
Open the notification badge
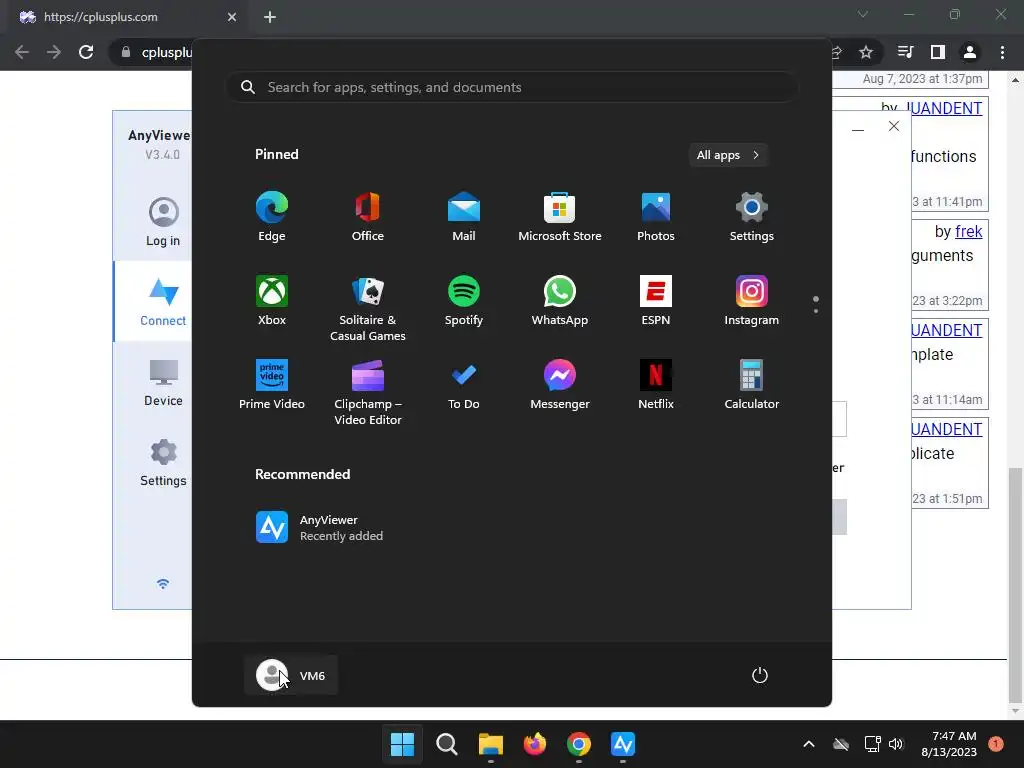[996, 744]
